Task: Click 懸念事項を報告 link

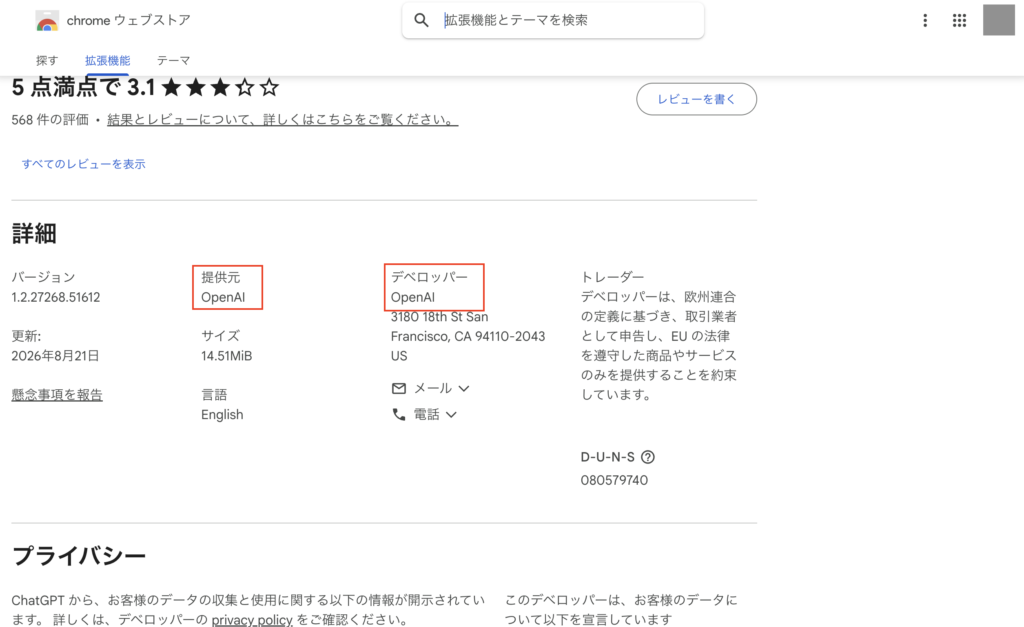Action: (57, 394)
